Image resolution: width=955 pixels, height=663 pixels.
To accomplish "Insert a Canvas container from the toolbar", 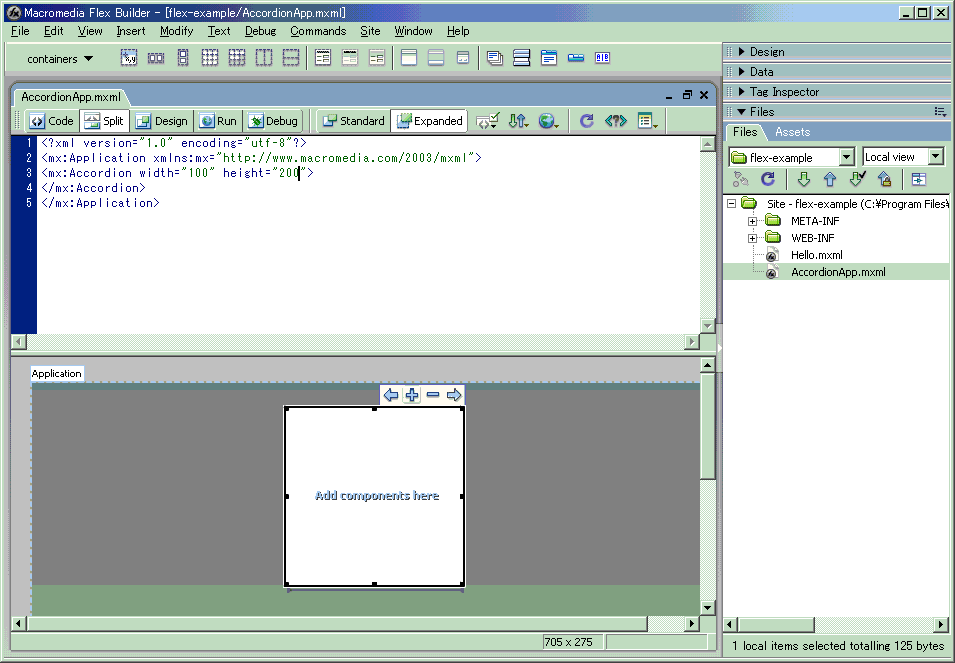I will point(129,58).
